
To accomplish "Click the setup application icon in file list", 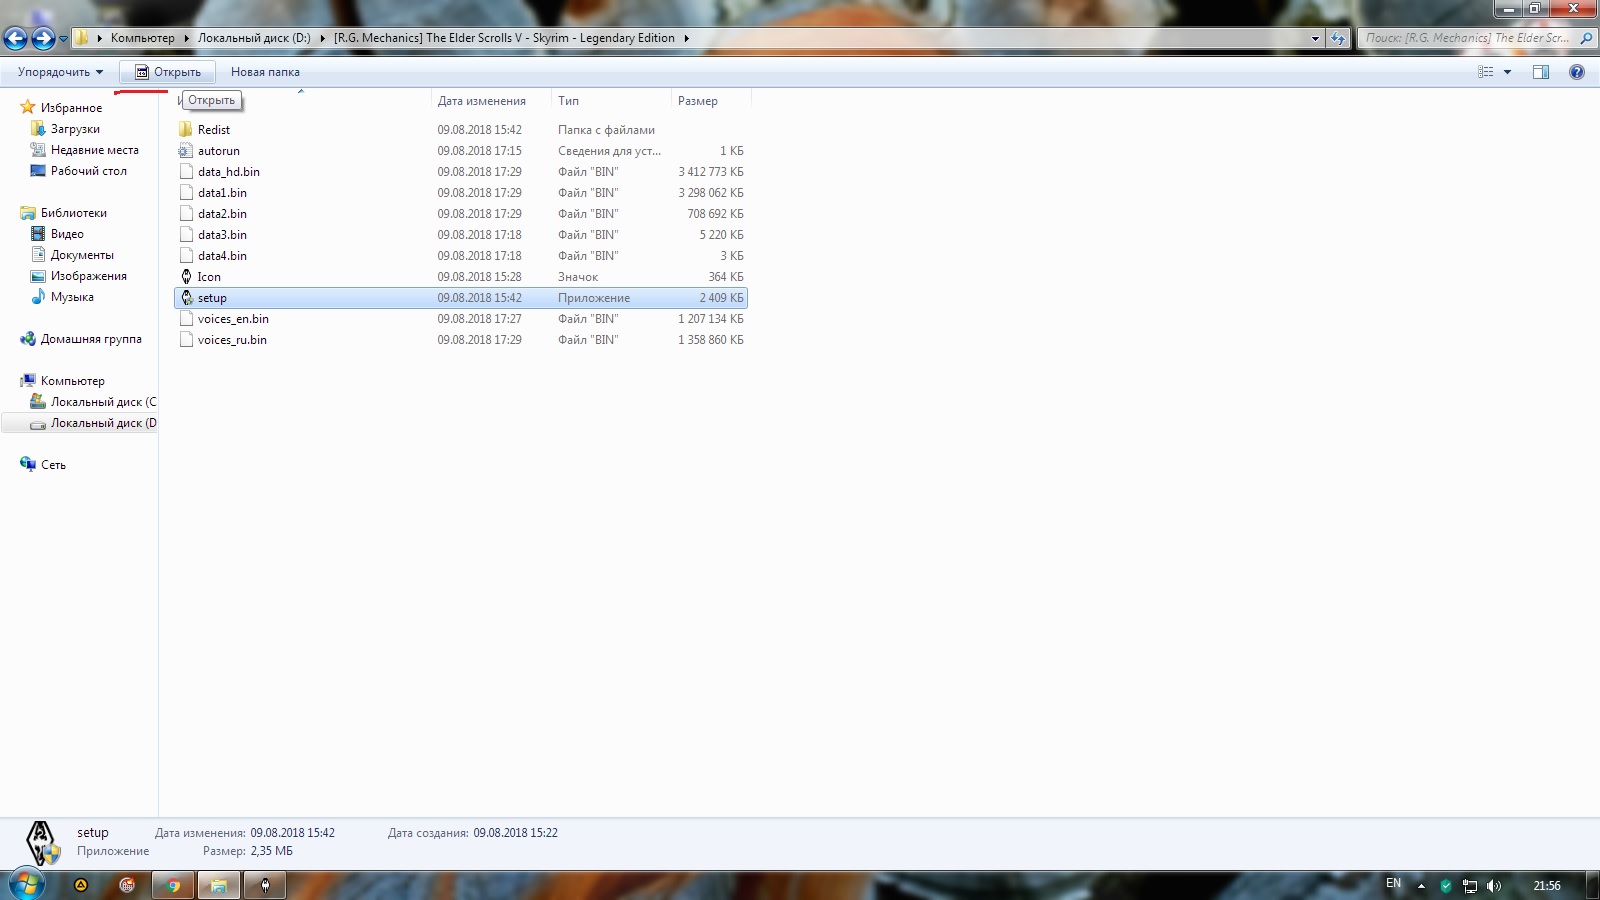I will coord(186,297).
